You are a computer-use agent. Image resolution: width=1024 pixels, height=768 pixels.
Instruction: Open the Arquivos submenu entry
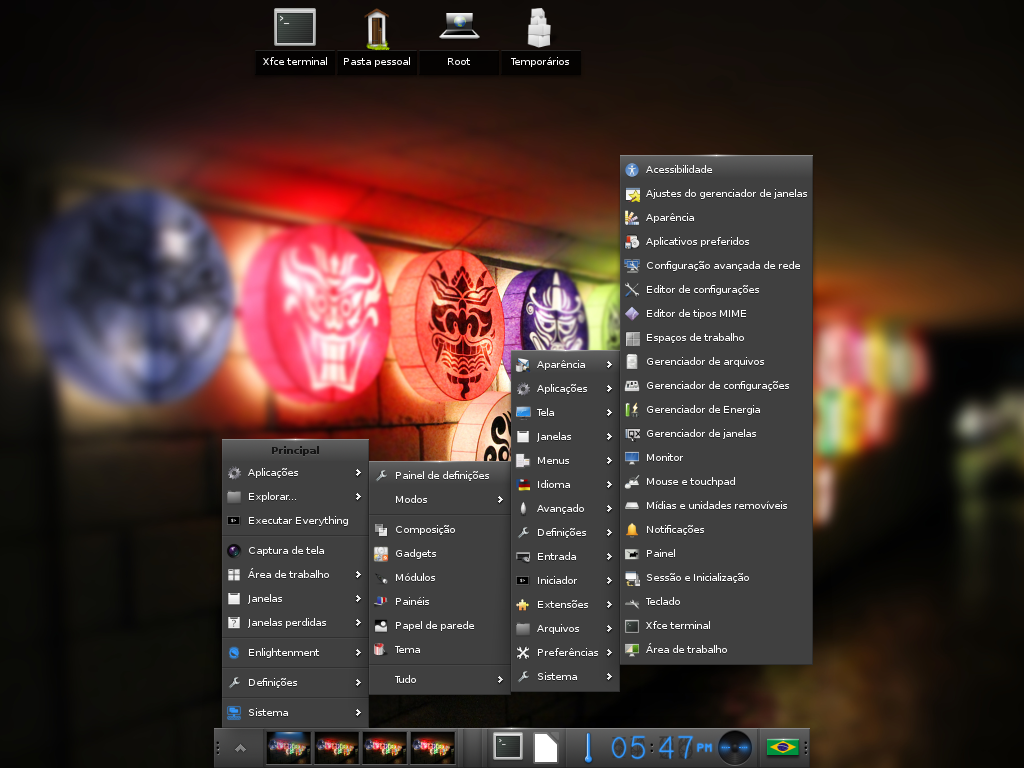point(565,629)
